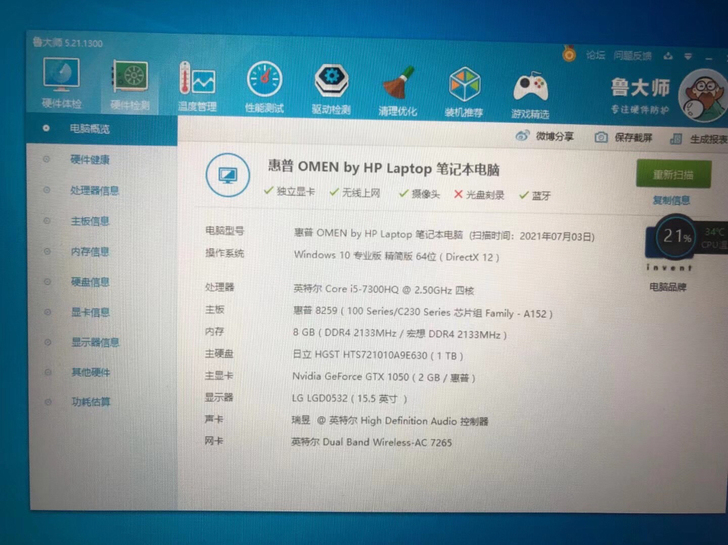Screen dimensions: 728x545
Task: Click the 复制信息 copy info link
Action: [671, 200]
